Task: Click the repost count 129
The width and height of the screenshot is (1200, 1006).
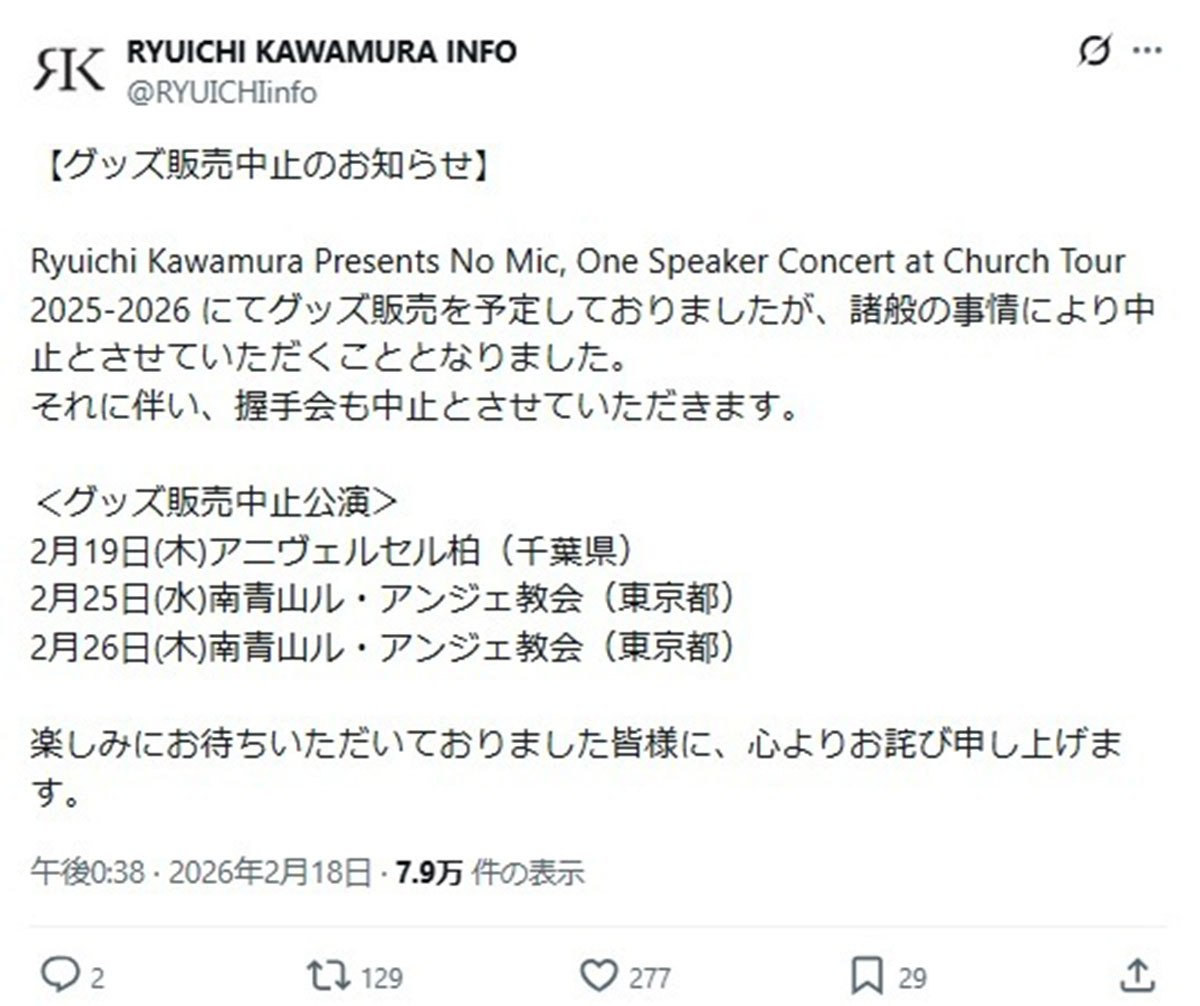Action: [380, 977]
